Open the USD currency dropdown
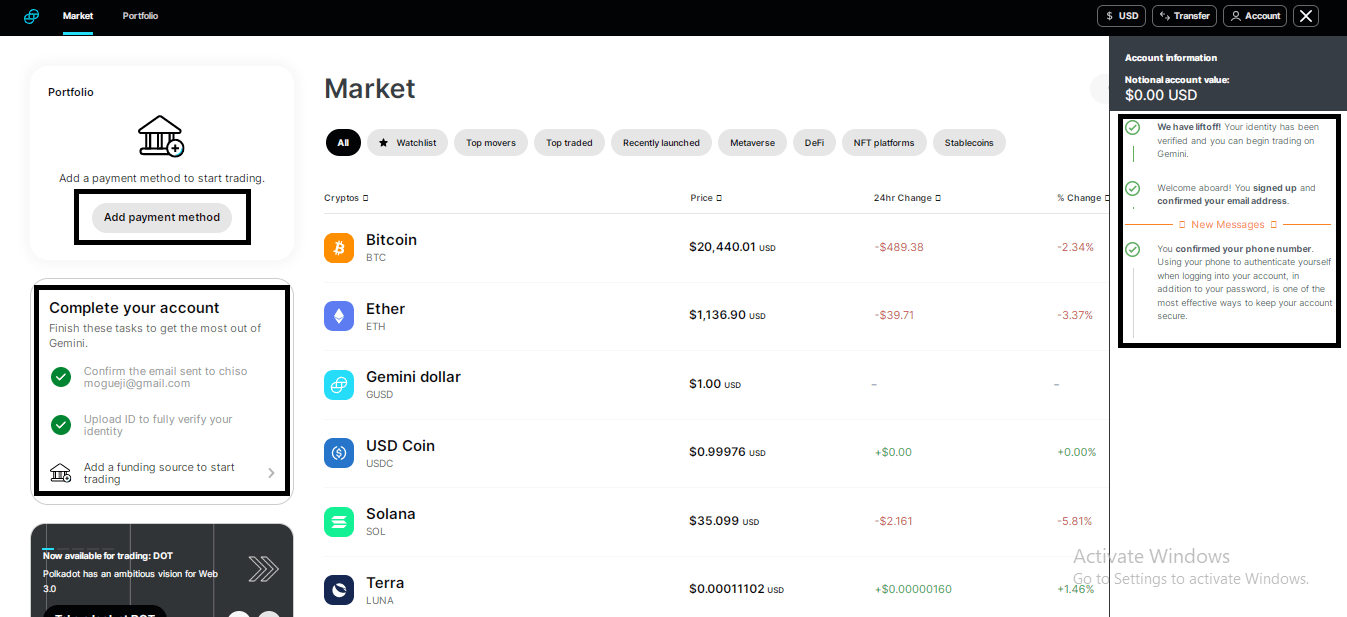The height and width of the screenshot is (617, 1347). tap(1121, 16)
